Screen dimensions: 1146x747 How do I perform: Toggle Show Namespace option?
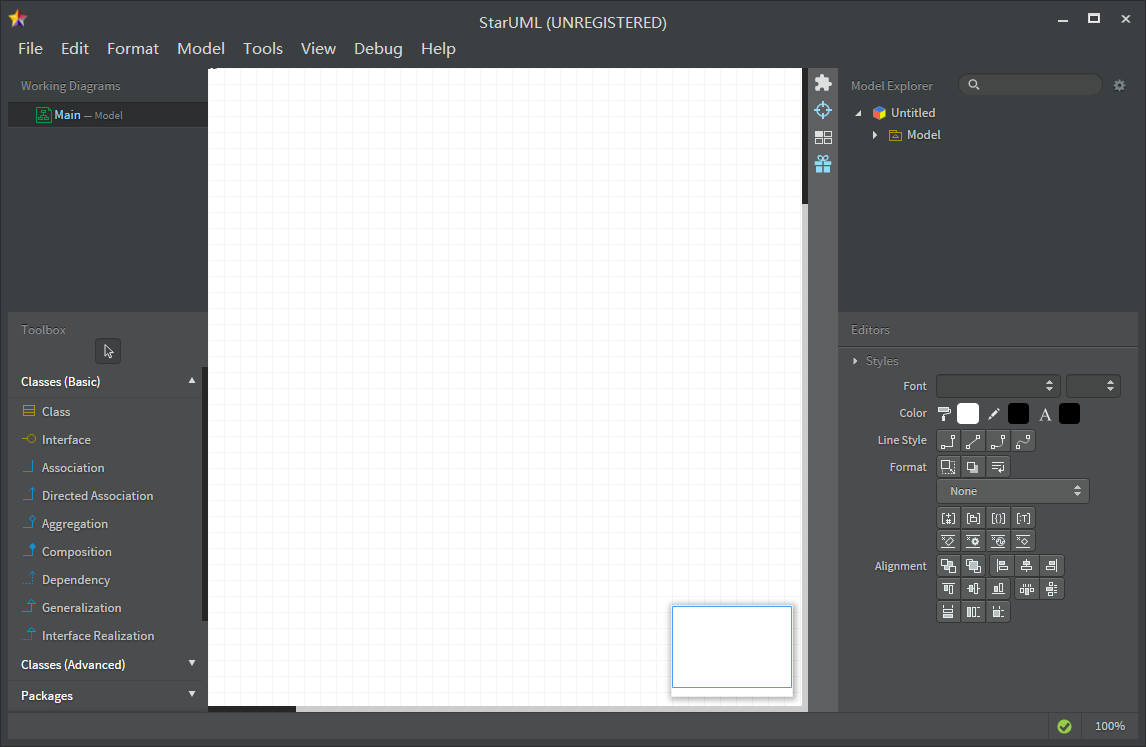click(973, 518)
